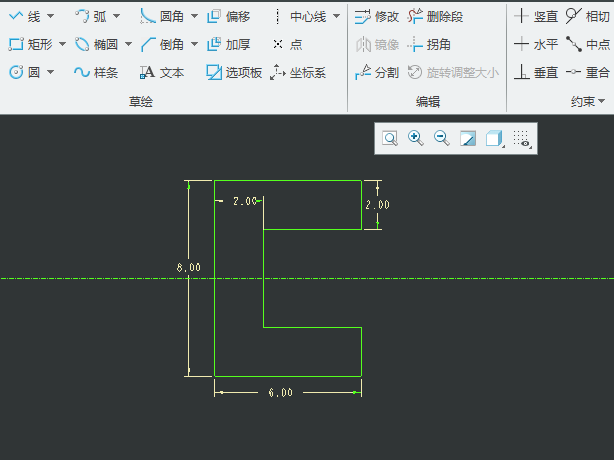The height and width of the screenshot is (460, 614).
Task: Apply the 重合 (Coincident) constraint
Action: pyautogui.click(x=588, y=72)
